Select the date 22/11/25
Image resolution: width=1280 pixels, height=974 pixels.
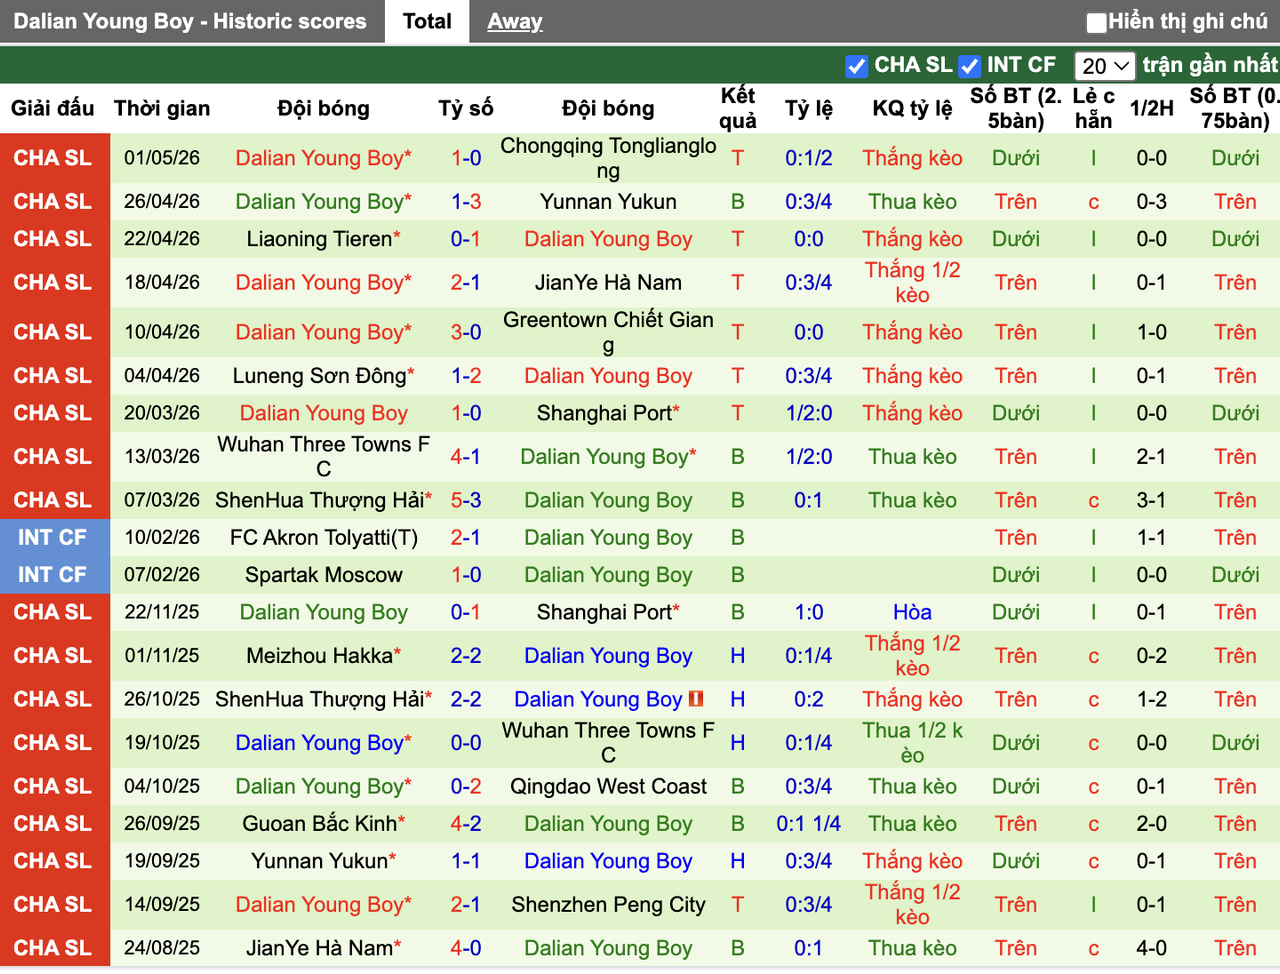click(x=162, y=612)
